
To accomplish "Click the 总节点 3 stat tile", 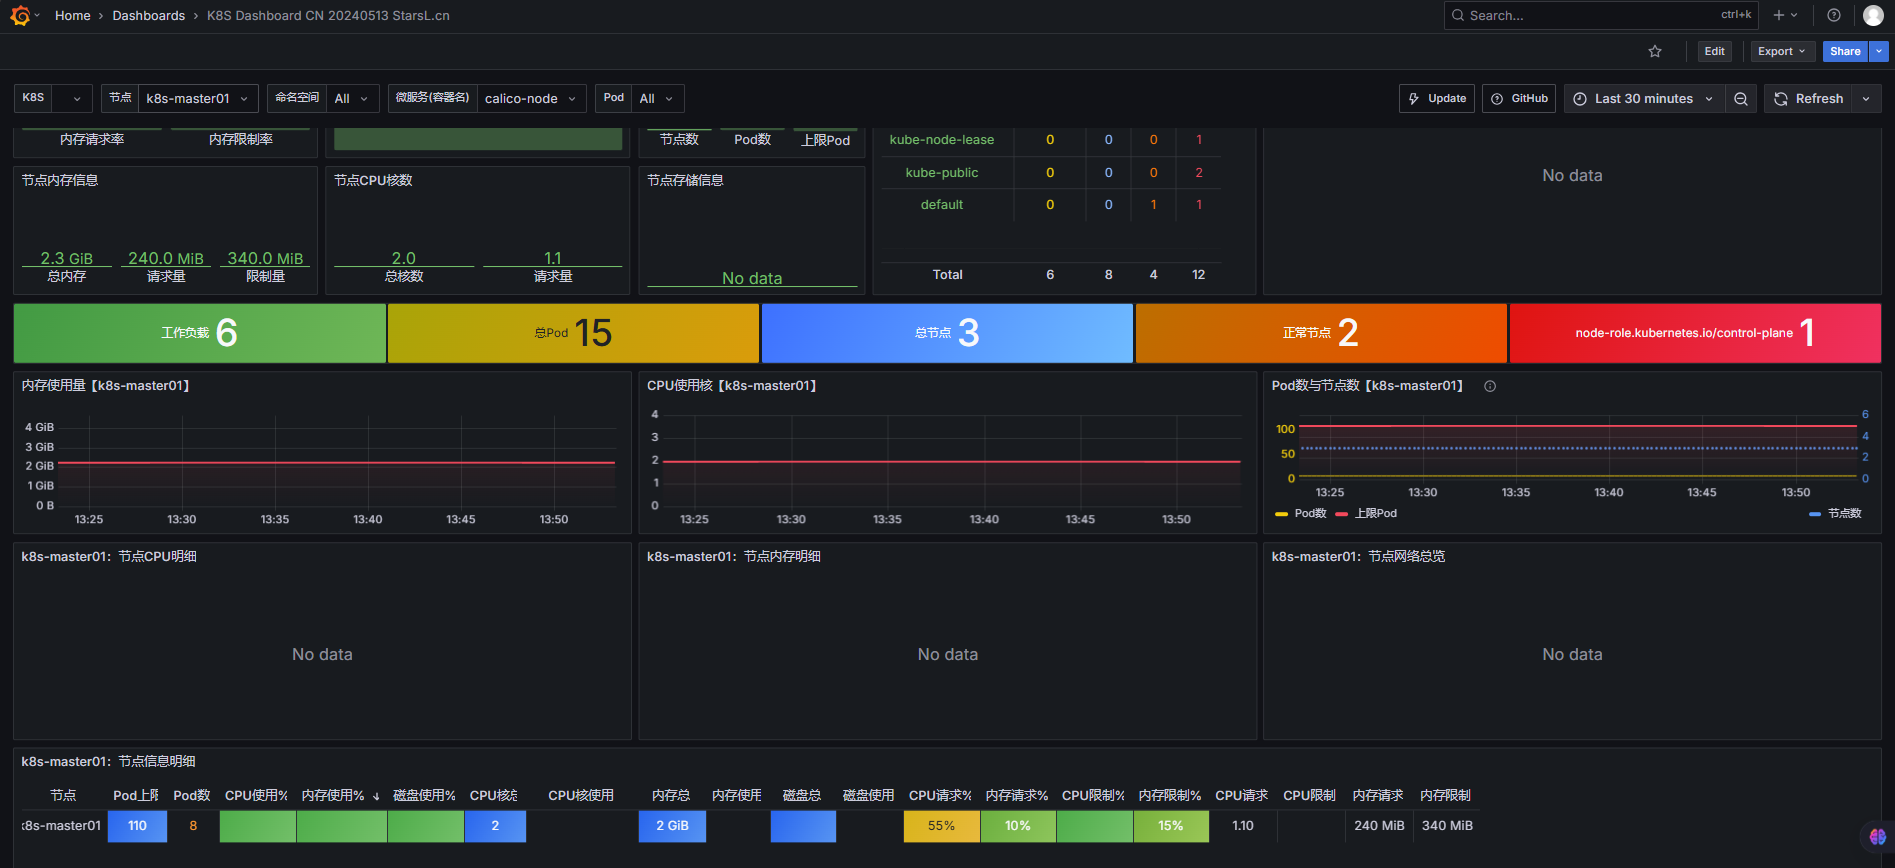I will coord(947,333).
